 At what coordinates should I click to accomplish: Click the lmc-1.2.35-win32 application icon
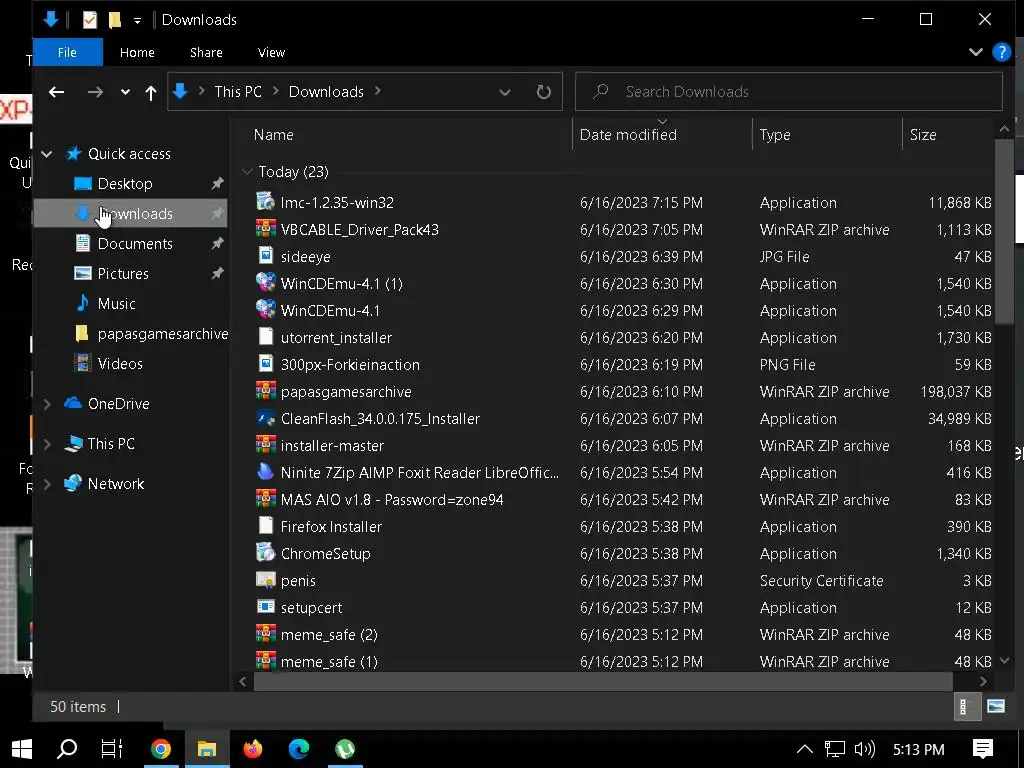[x=265, y=201]
